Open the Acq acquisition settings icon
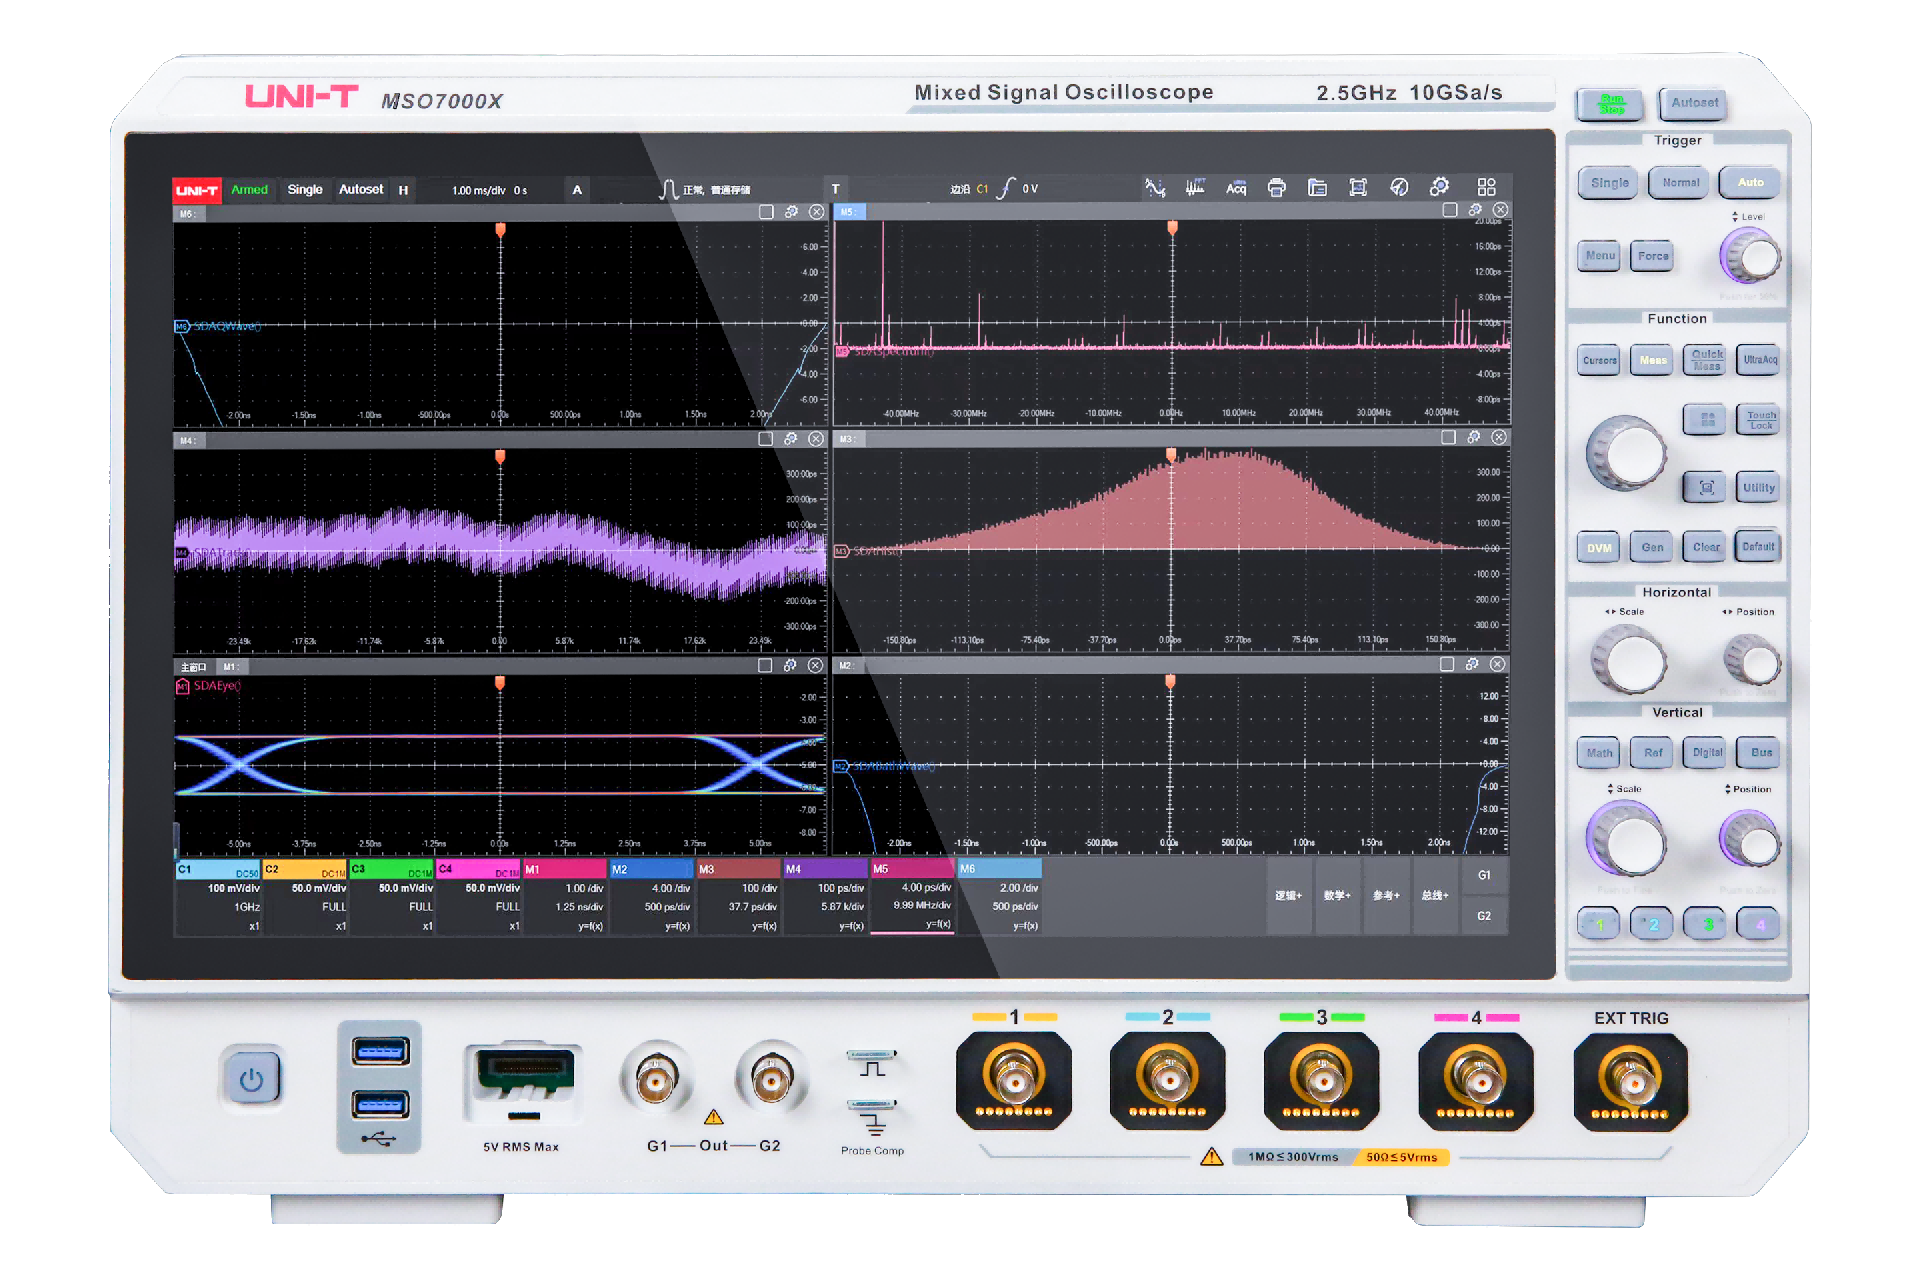The width and height of the screenshot is (1920, 1280). point(1236,188)
